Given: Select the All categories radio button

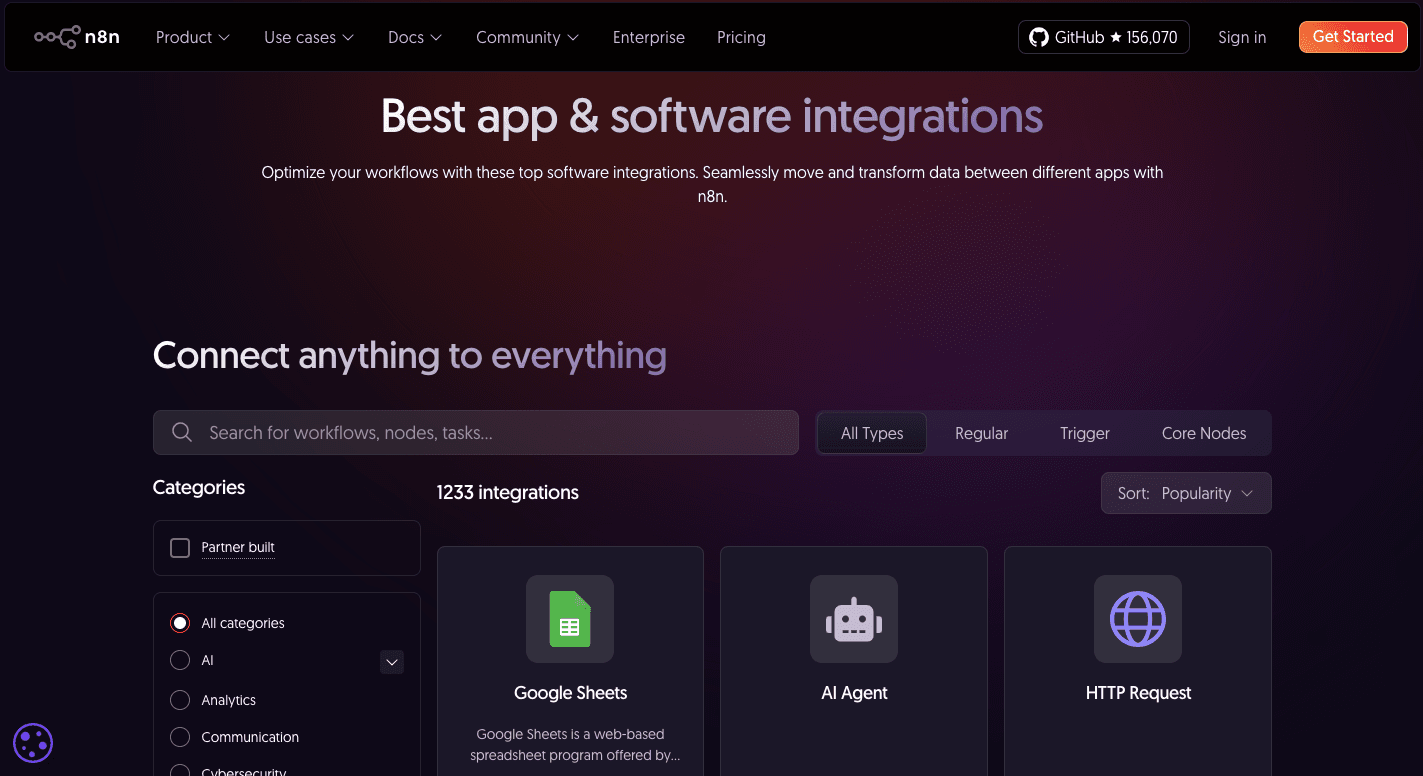Looking at the screenshot, I should coord(180,622).
